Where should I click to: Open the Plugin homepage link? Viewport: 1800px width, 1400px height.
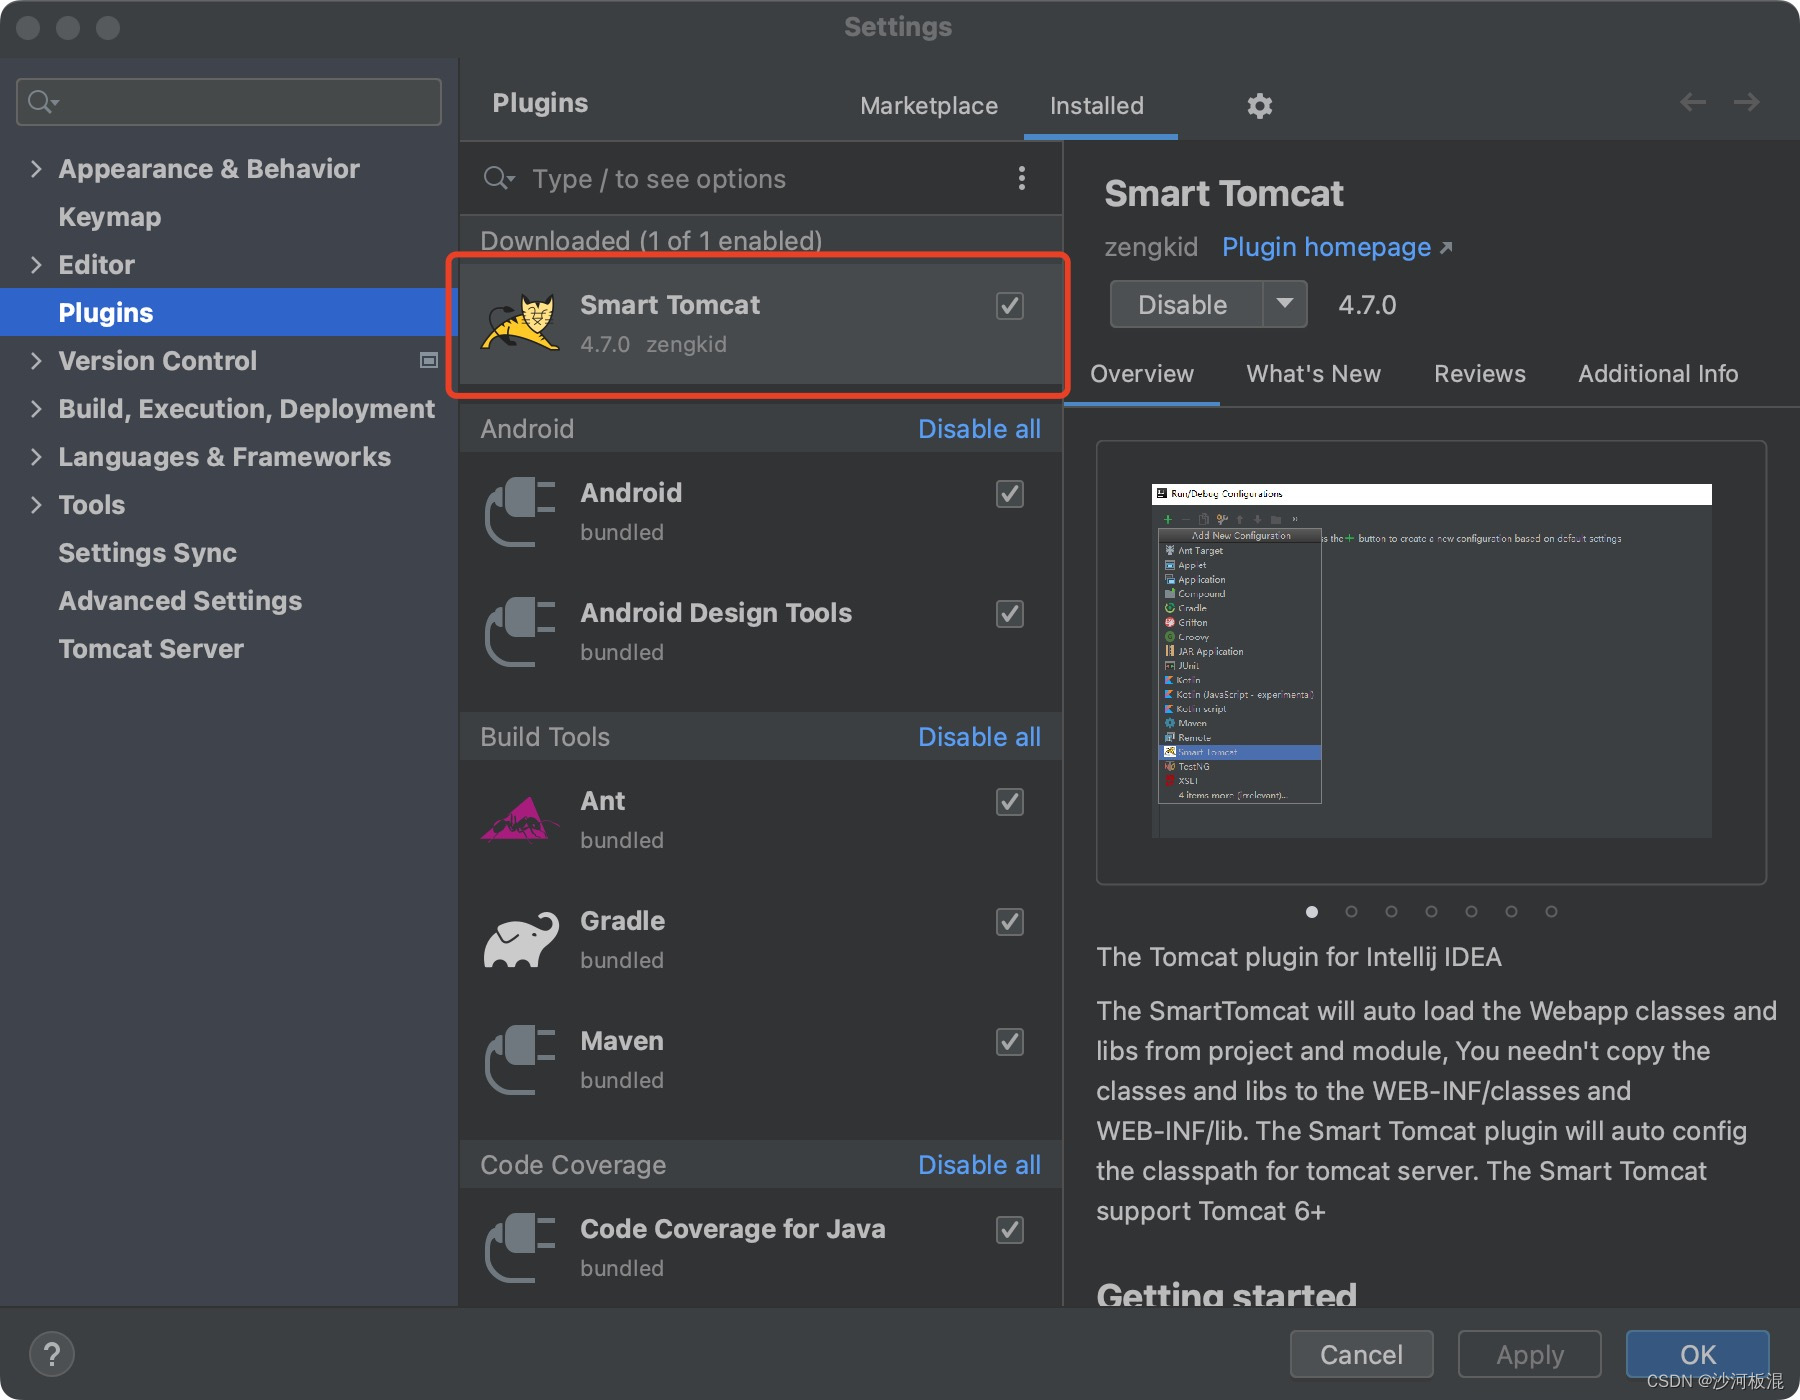1337,247
